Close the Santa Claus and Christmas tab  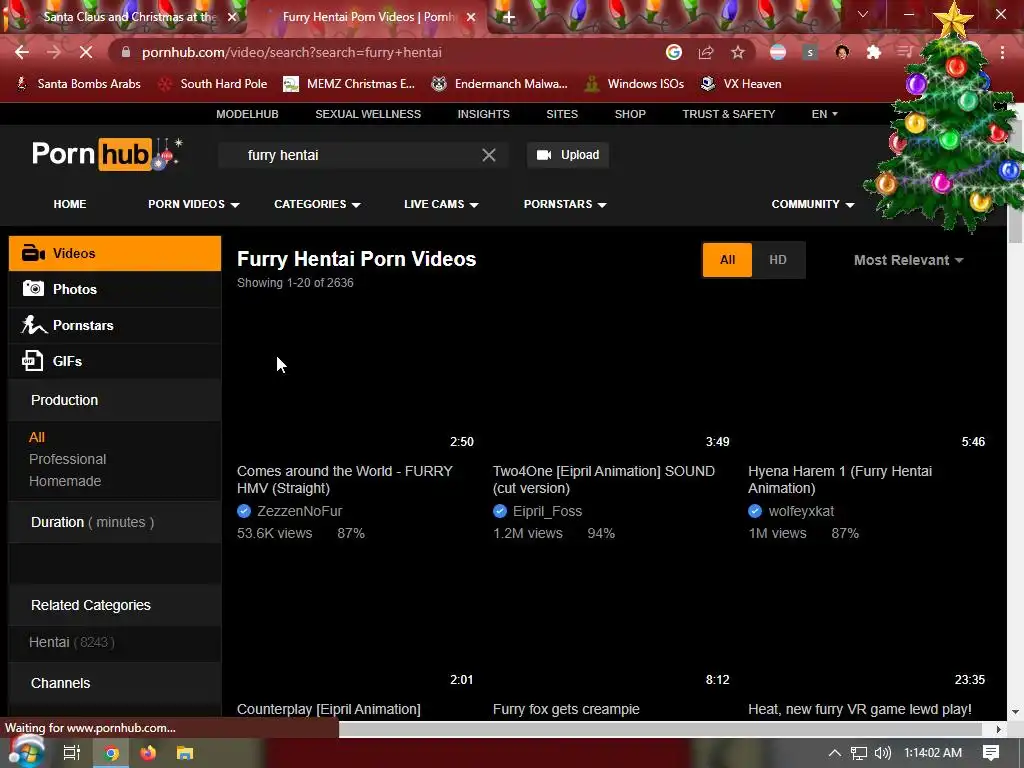tap(232, 17)
